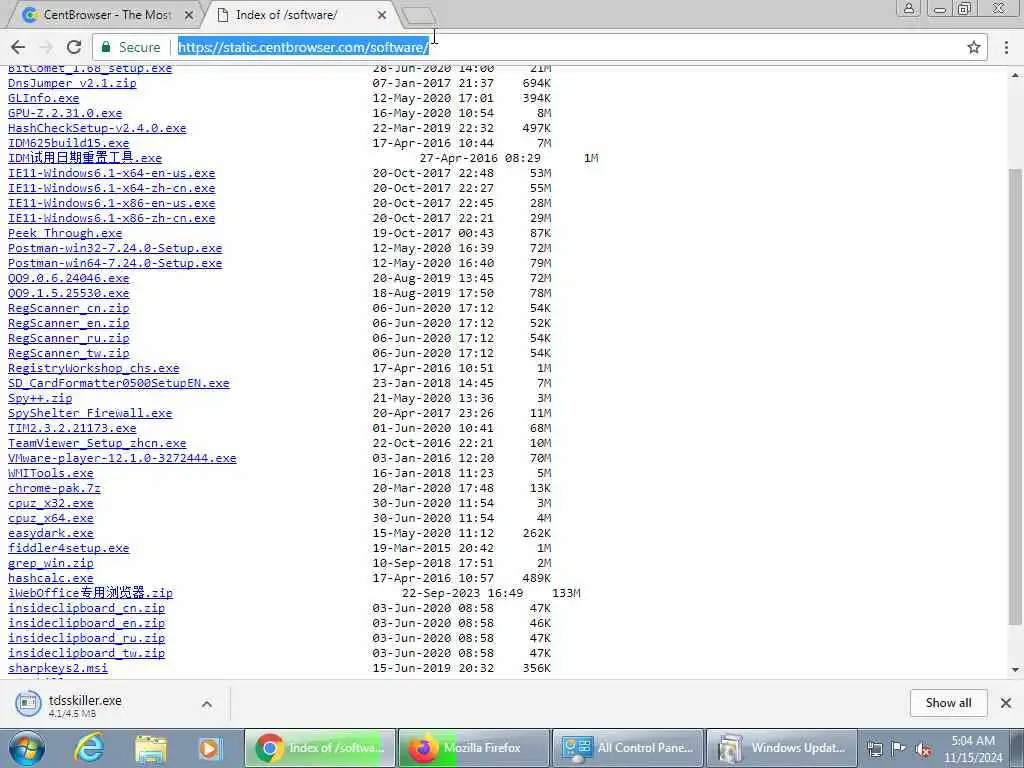Click the vertical scrollbar thumb
1024x768 pixels.
[1015, 396]
